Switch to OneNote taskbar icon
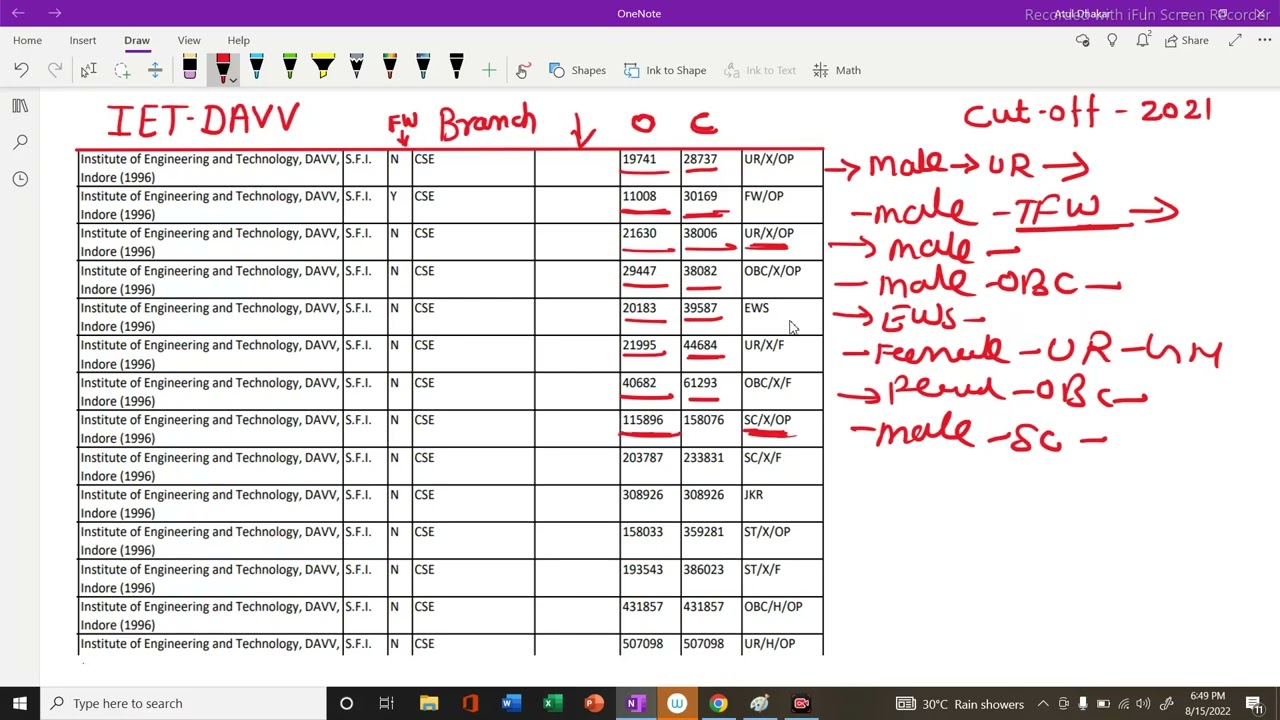1280x720 pixels. pos(635,703)
